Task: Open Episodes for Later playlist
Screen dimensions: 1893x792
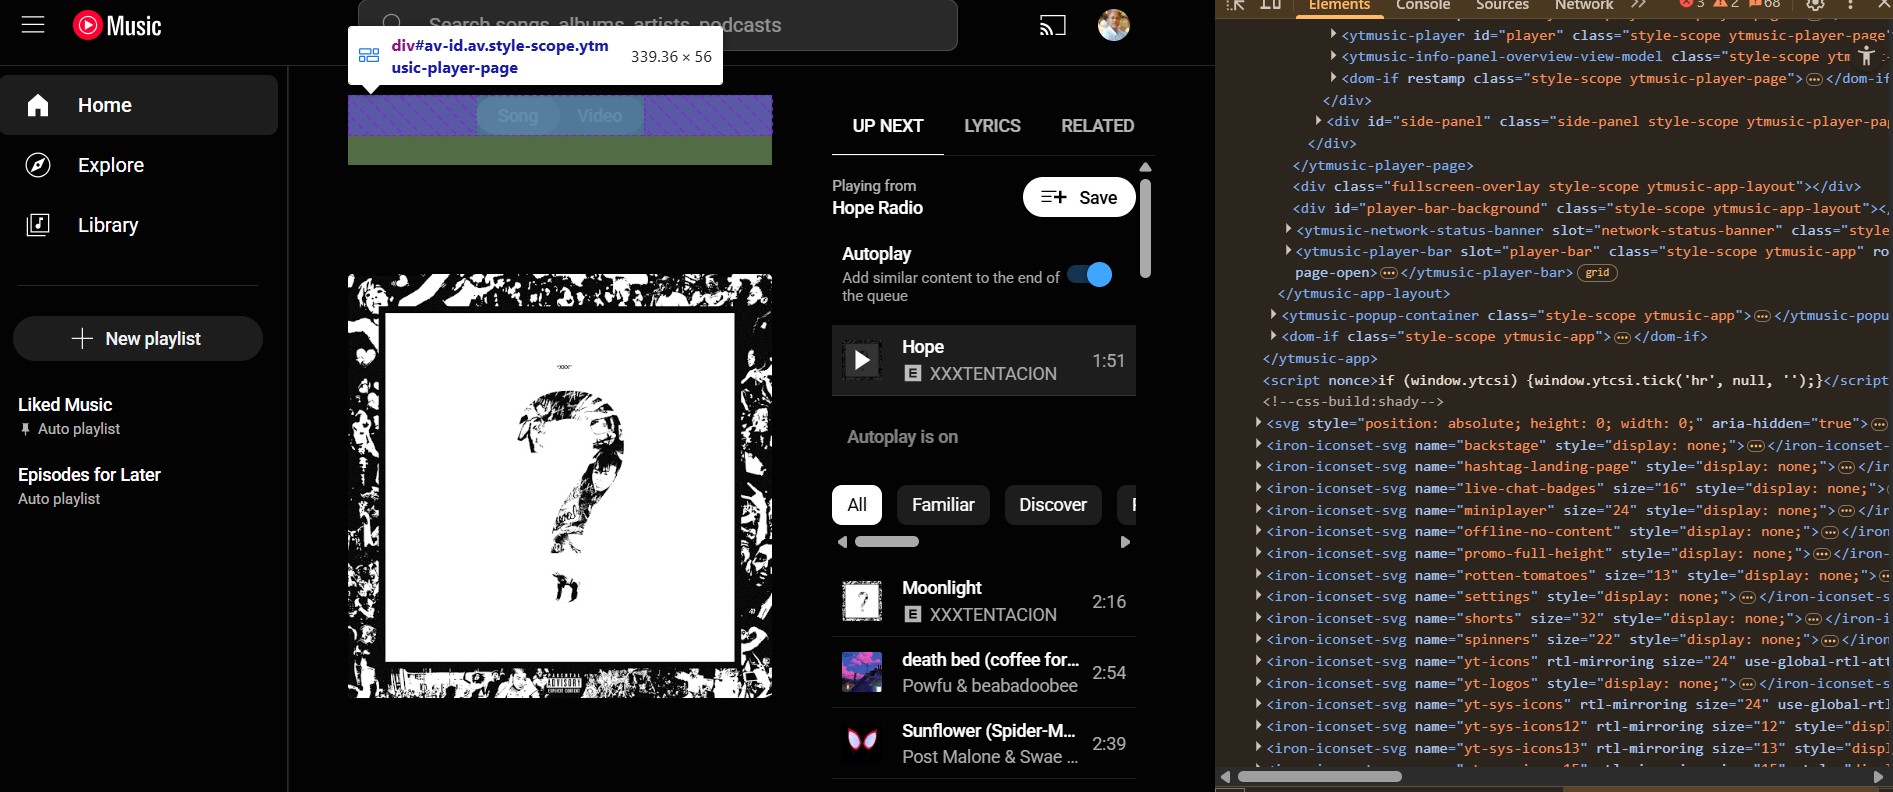Action: coord(89,485)
